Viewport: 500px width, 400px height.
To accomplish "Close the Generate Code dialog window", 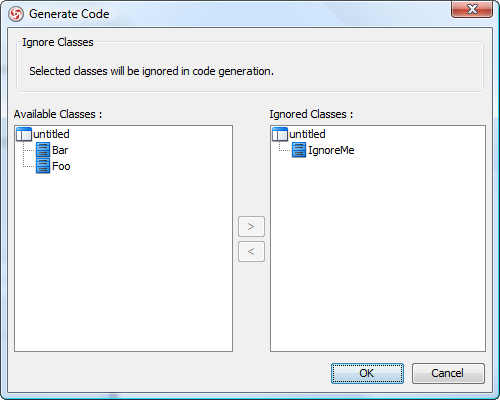I will 472,9.
